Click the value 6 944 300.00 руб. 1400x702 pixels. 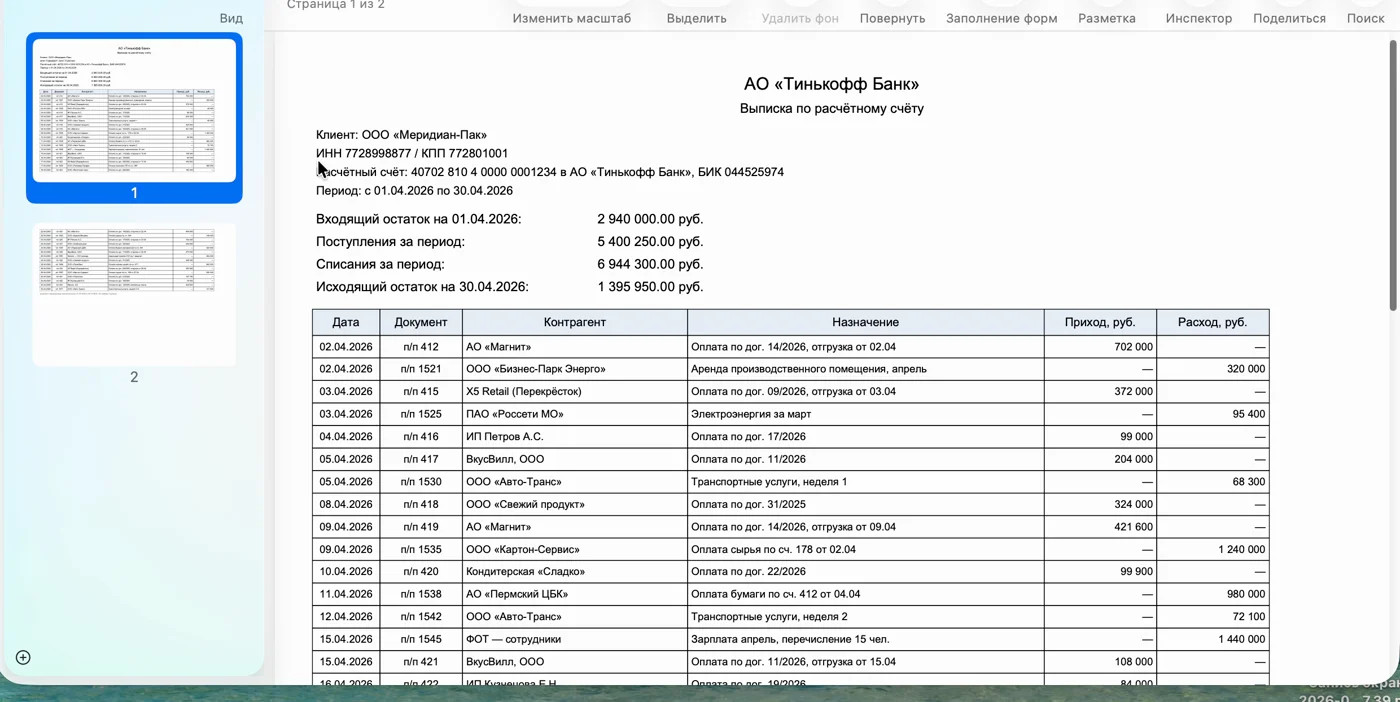pos(650,264)
